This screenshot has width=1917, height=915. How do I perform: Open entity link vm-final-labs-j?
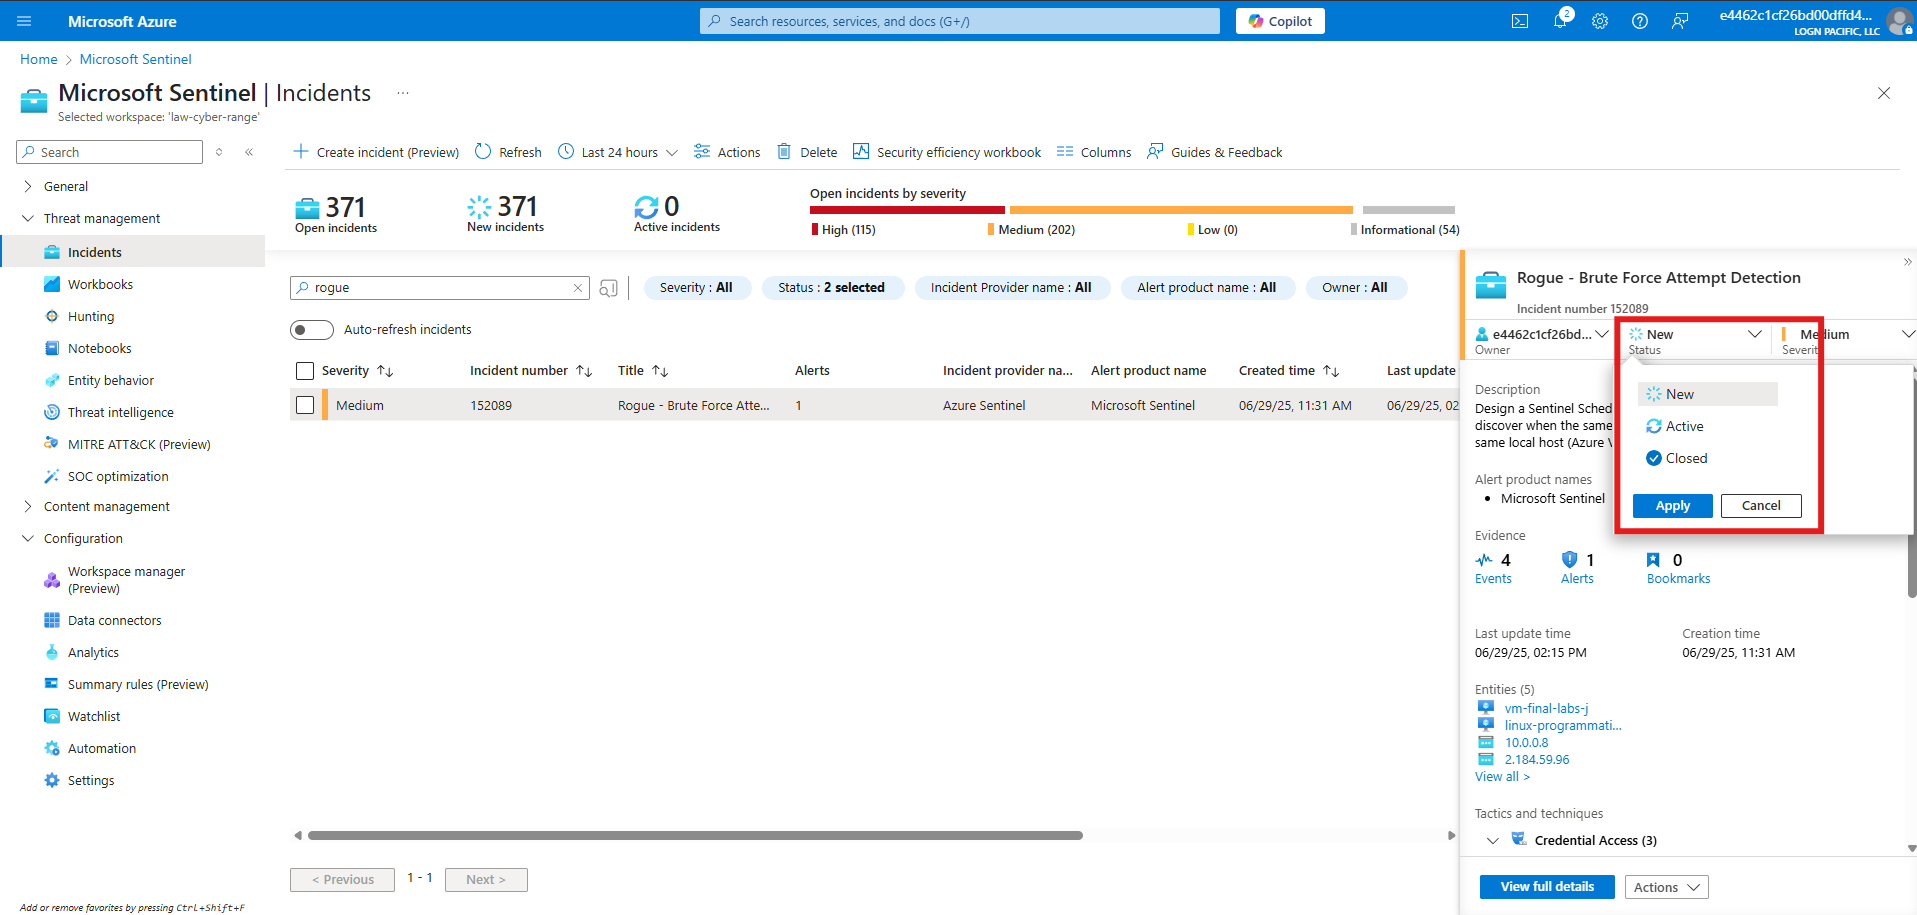point(1546,708)
